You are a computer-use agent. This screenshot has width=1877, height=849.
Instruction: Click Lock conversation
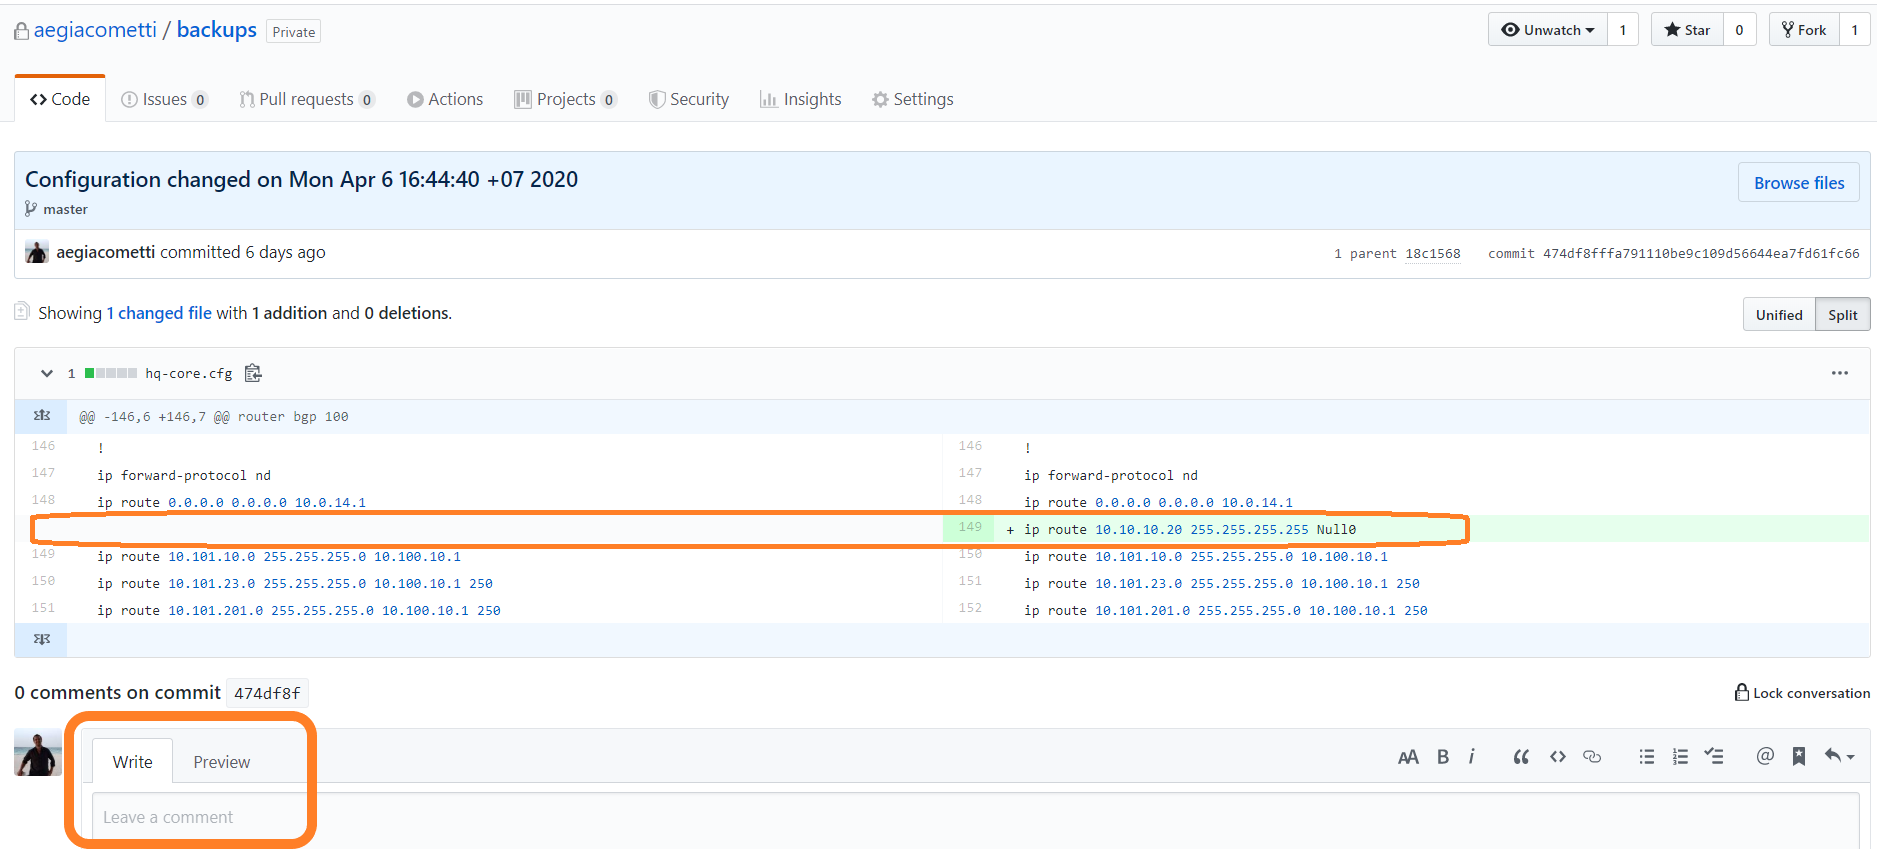[x=1802, y=693]
